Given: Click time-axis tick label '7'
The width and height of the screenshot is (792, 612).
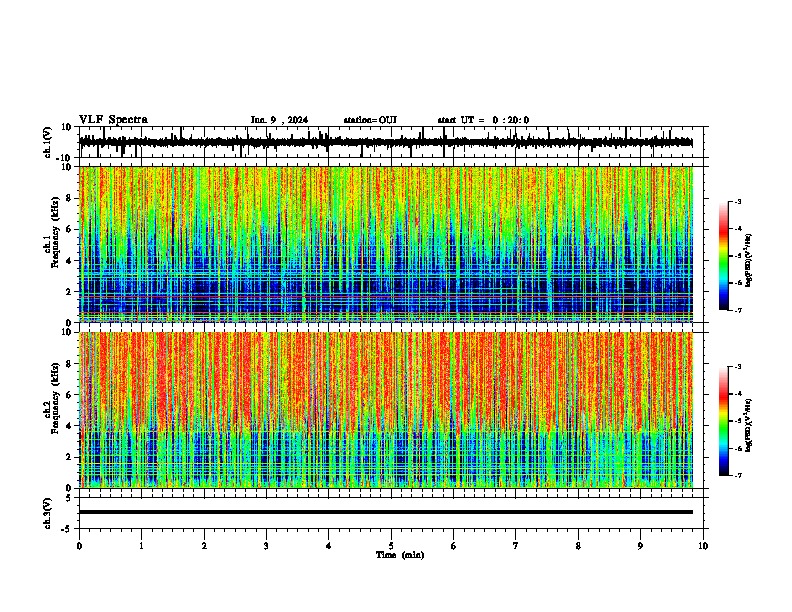Looking at the screenshot, I should 516,546.
